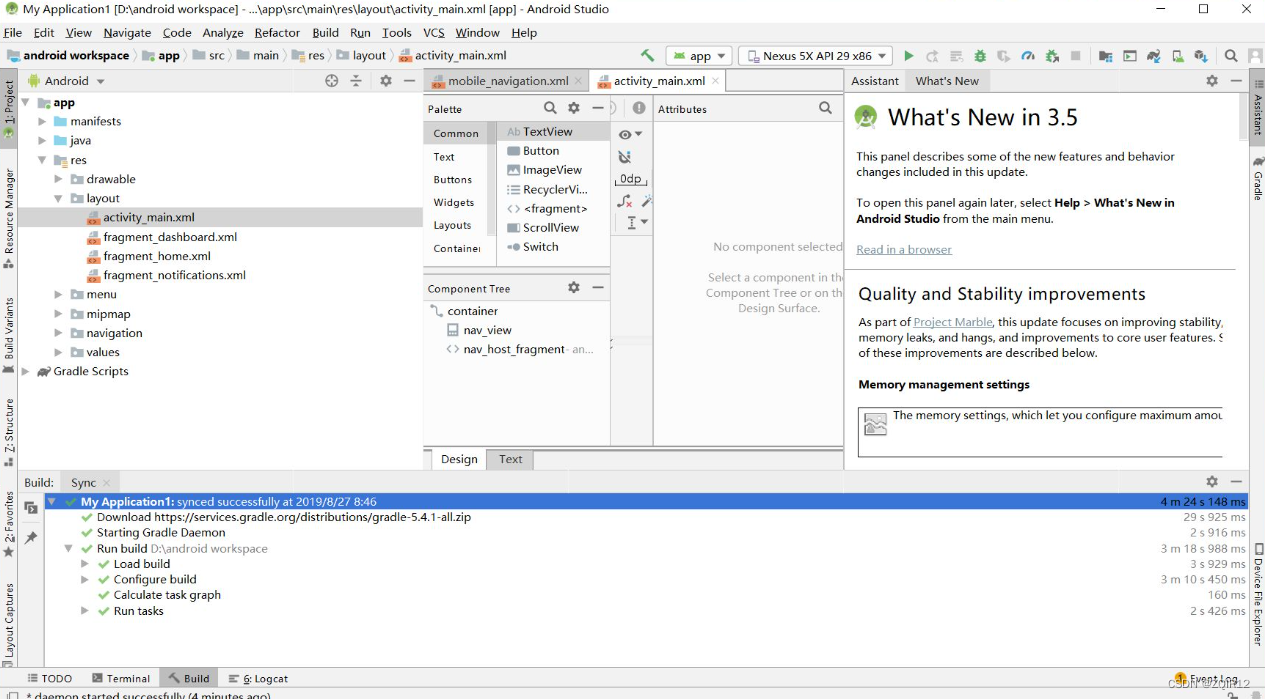
Task: Click Scroll from Source target icon in Project panel
Action: (x=332, y=81)
